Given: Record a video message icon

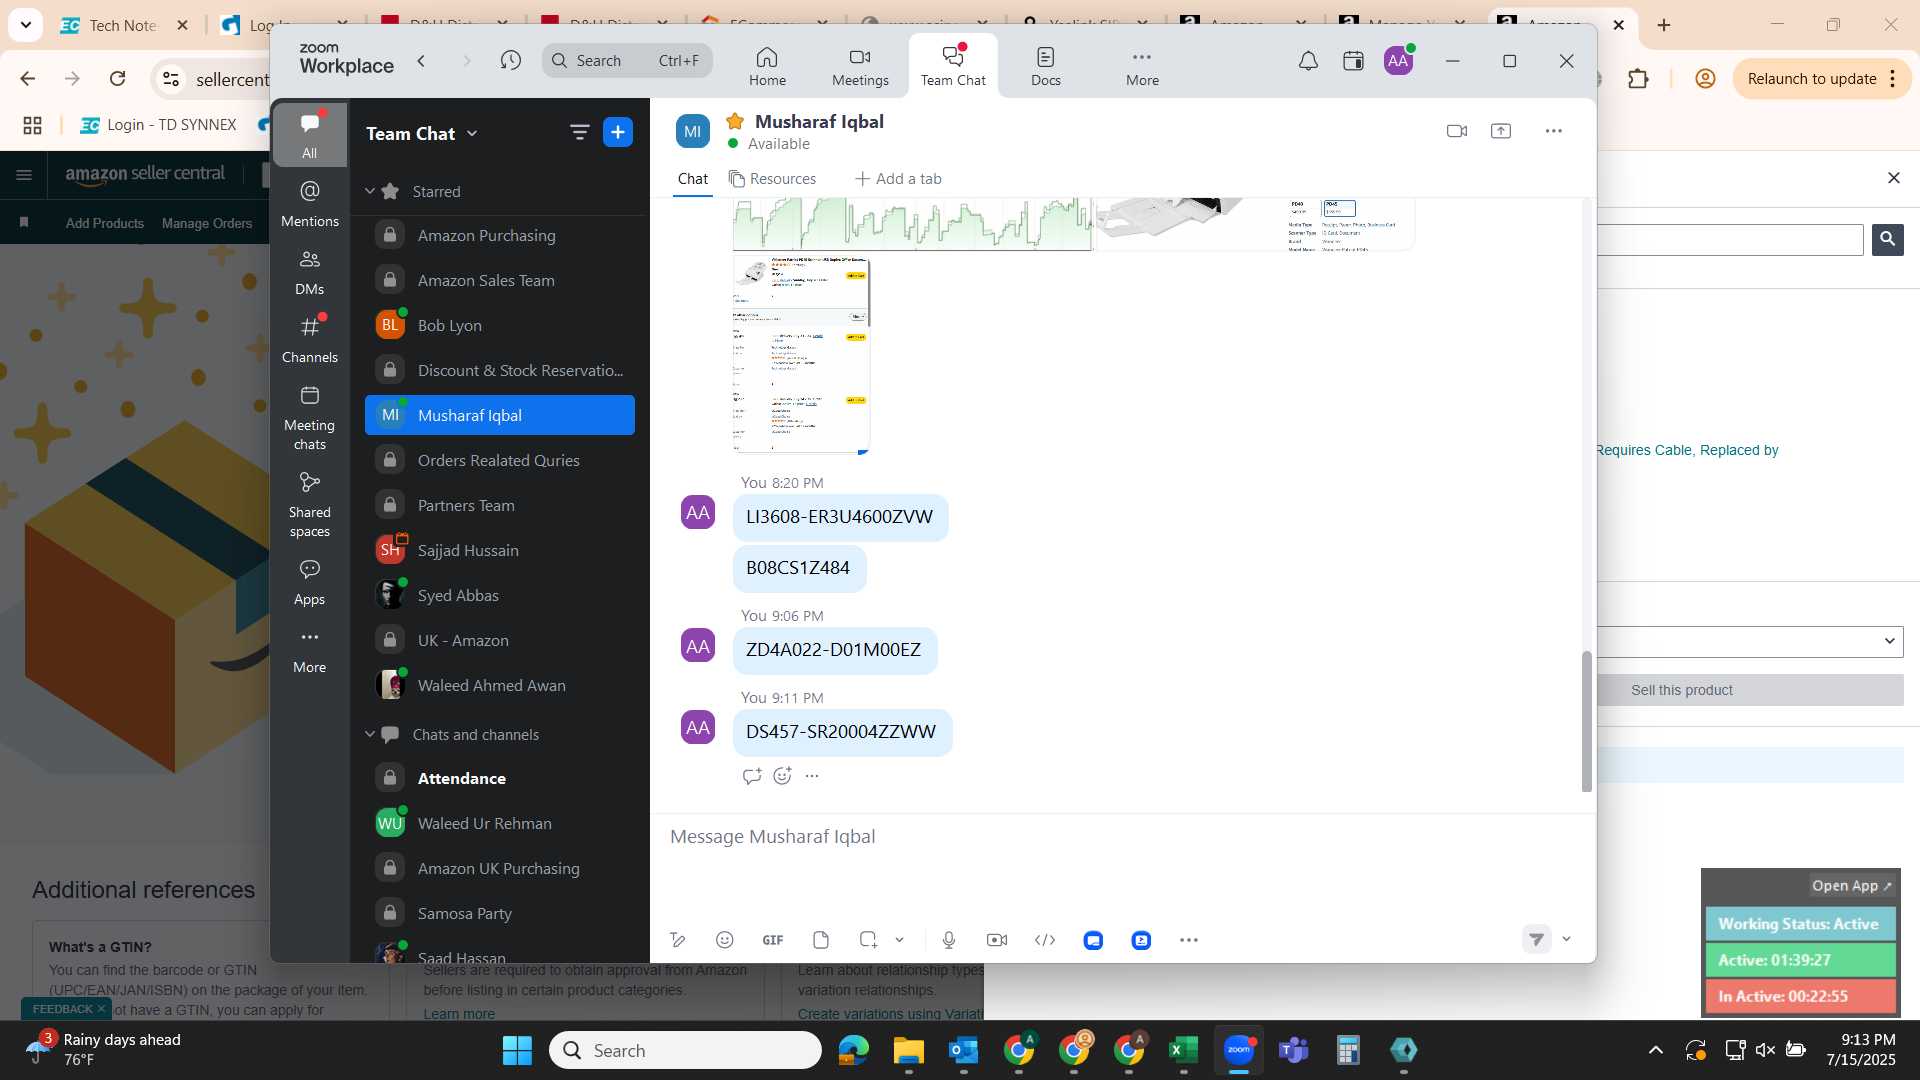Looking at the screenshot, I should 997,940.
